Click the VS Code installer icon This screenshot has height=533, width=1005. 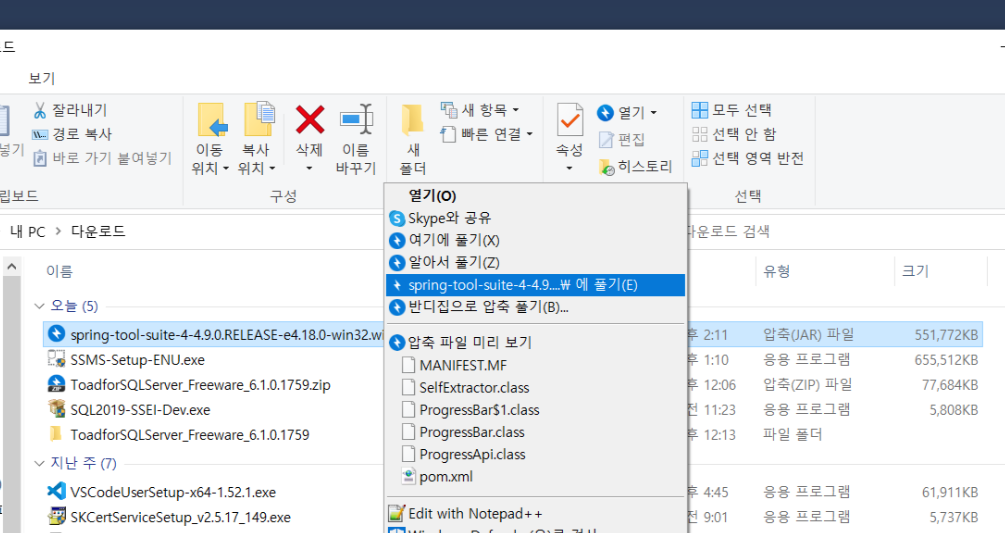click(x=56, y=491)
